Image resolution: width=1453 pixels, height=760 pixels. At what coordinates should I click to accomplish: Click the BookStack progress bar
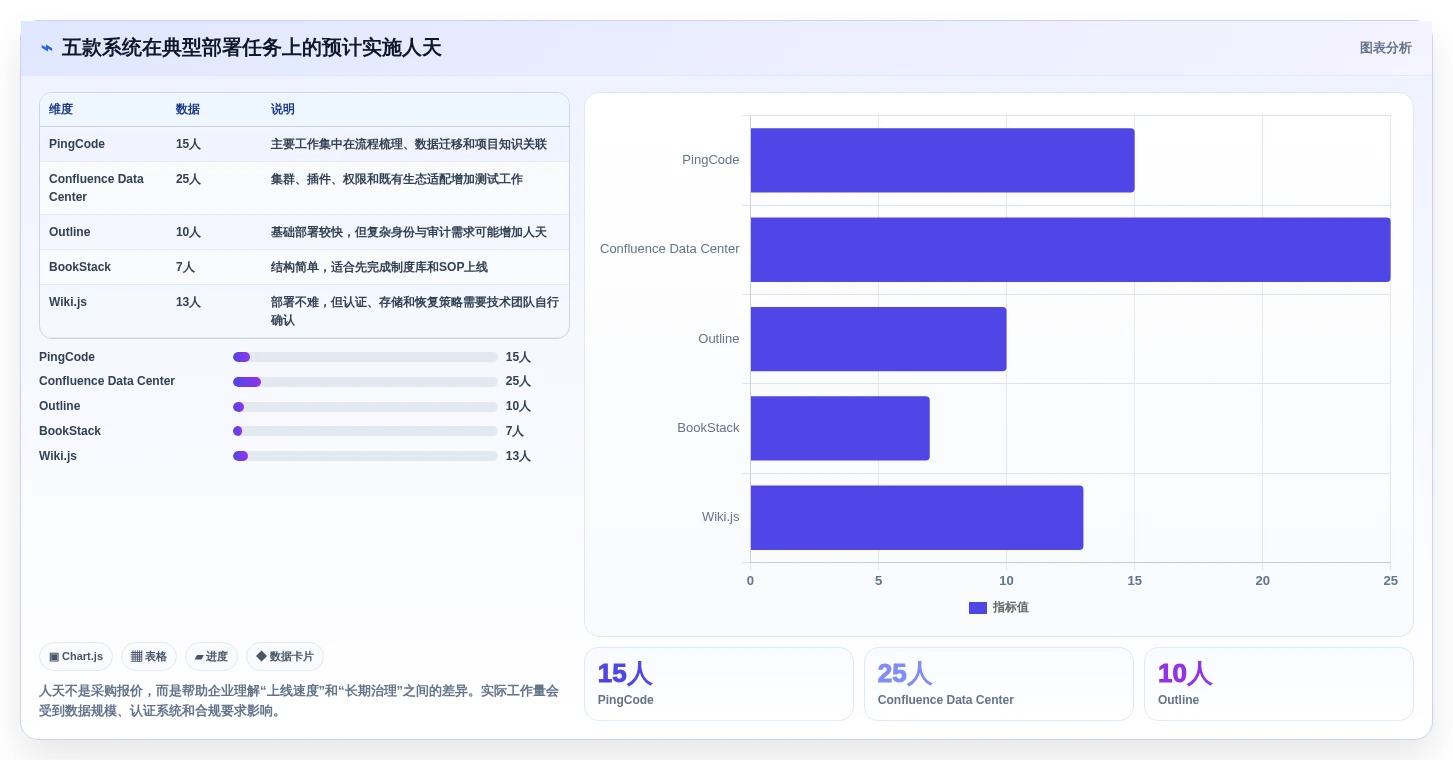[365, 431]
